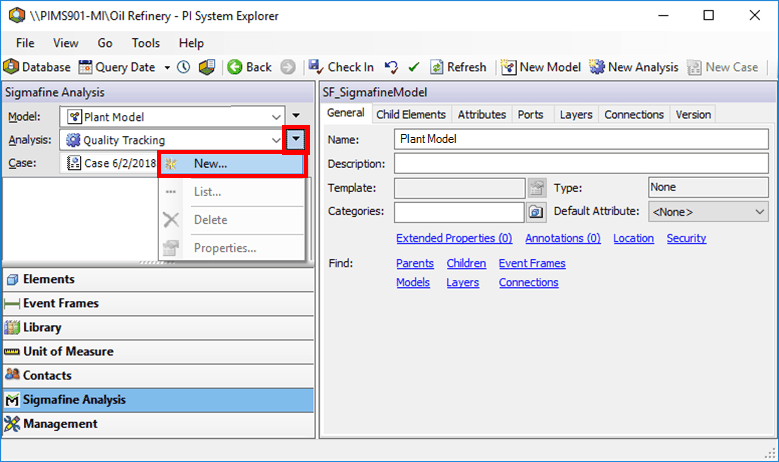This screenshot has height=462, width=779.
Task: Find Parents link
Action: (415, 263)
